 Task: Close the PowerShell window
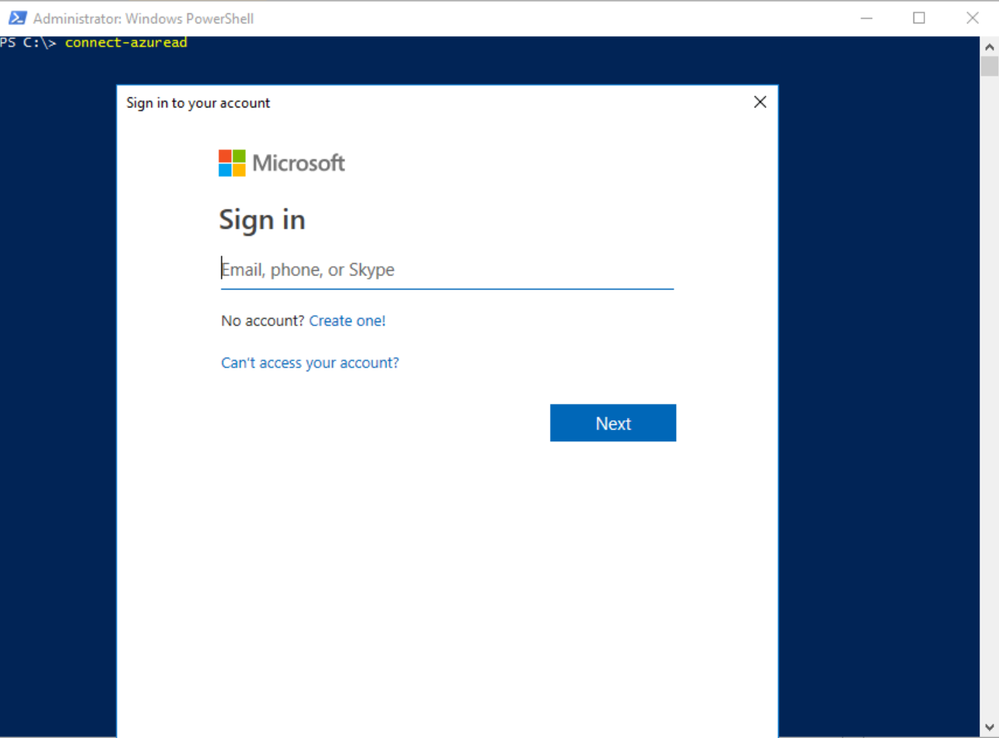972,18
